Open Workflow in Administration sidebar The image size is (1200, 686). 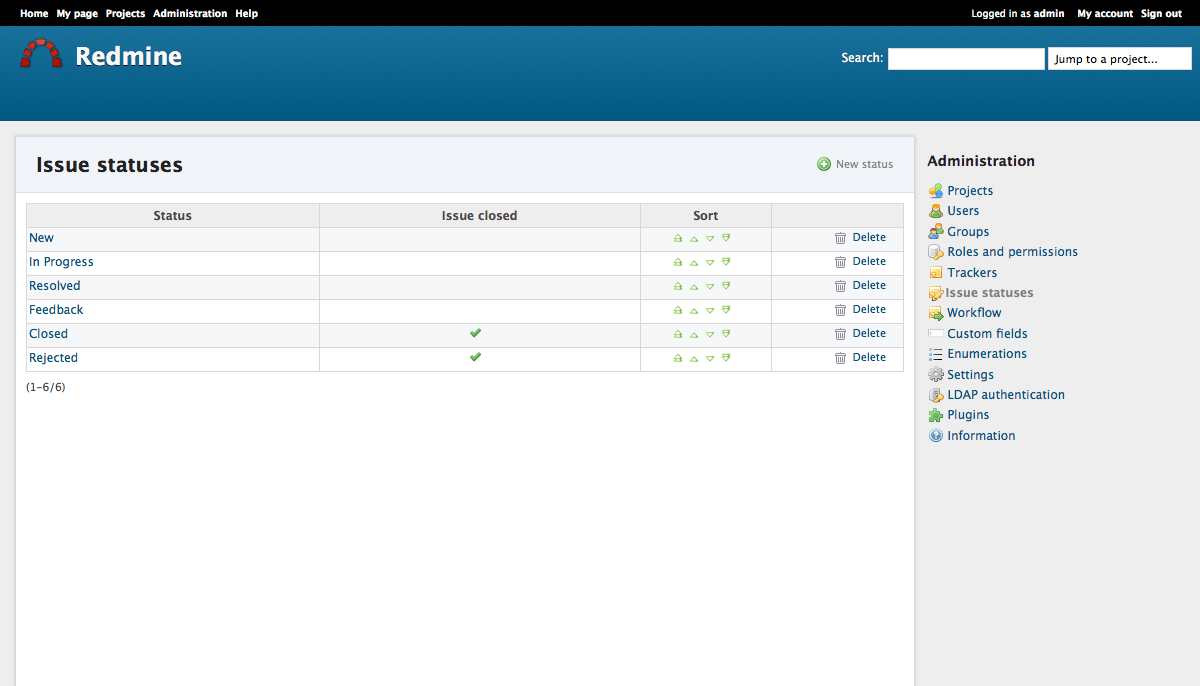click(x=974, y=313)
